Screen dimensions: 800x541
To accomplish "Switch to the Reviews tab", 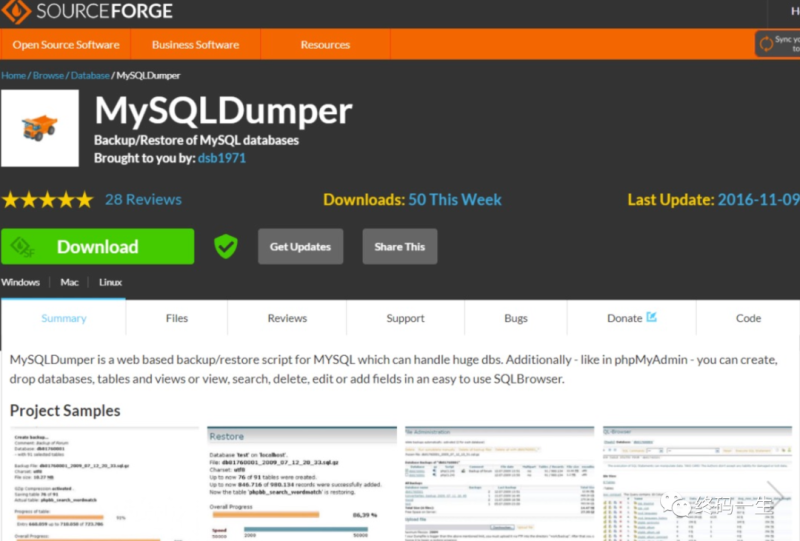I will [287, 318].
